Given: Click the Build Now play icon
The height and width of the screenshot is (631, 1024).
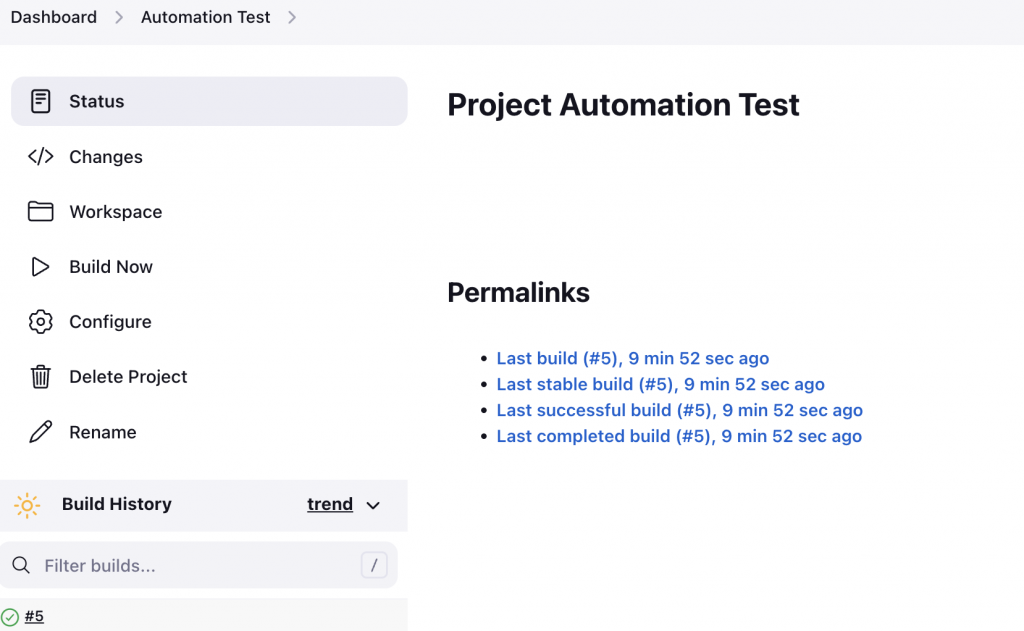Looking at the screenshot, I should pos(40,267).
